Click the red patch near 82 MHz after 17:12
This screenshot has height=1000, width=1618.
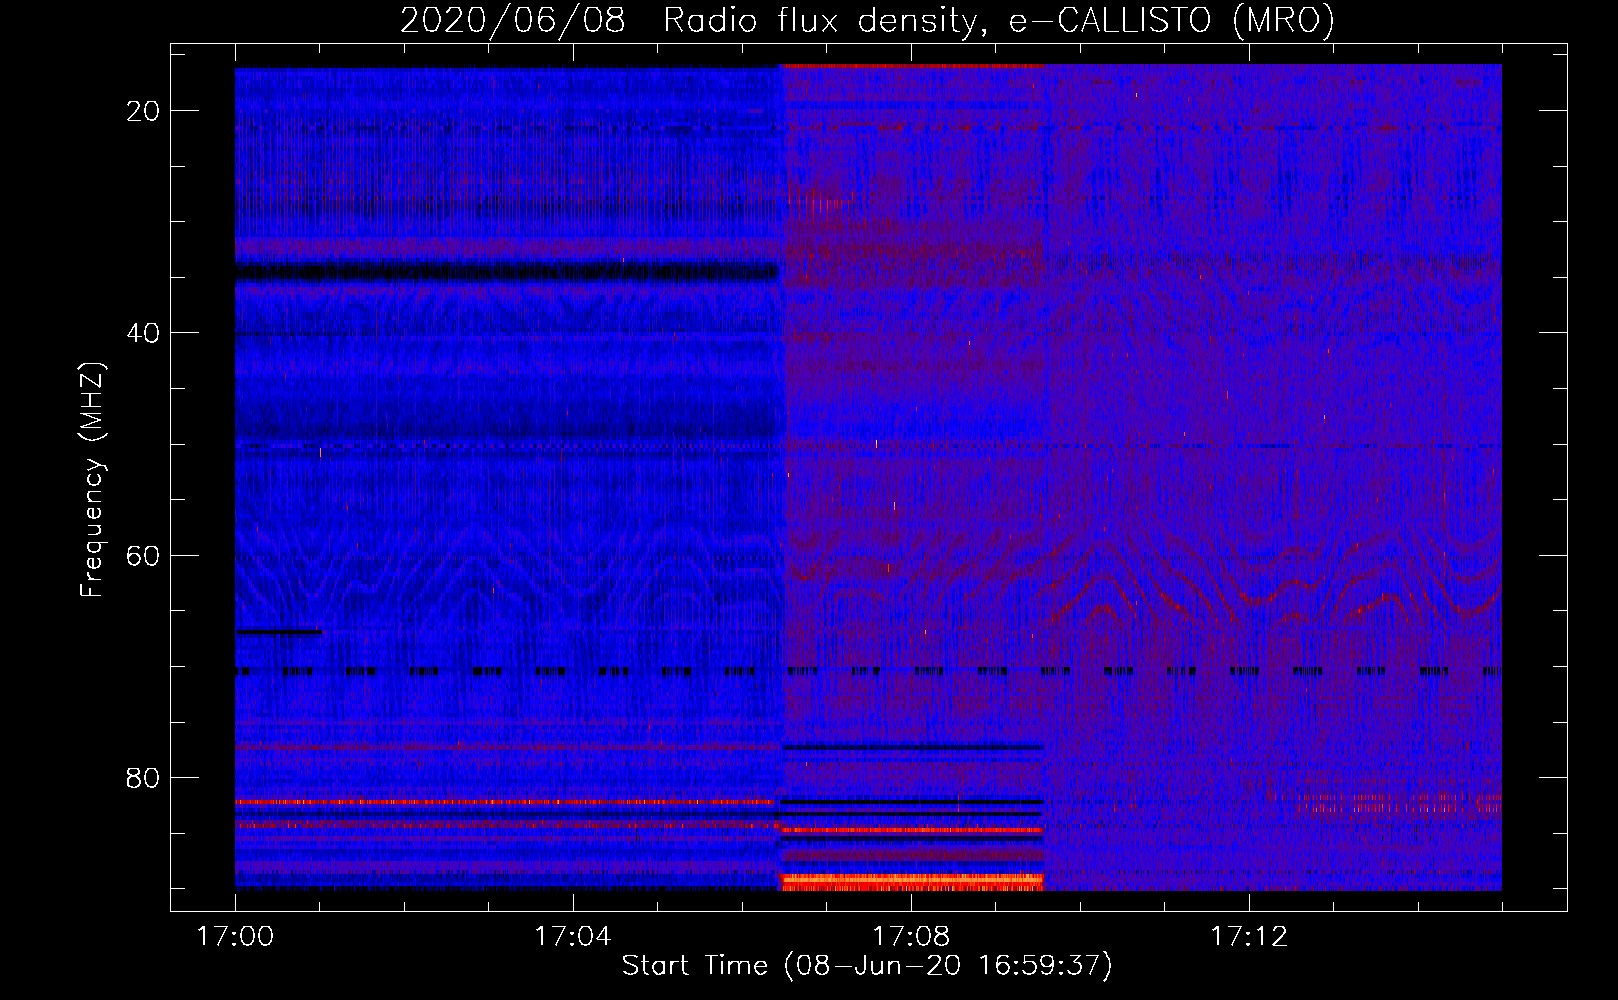(x=1400, y=803)
